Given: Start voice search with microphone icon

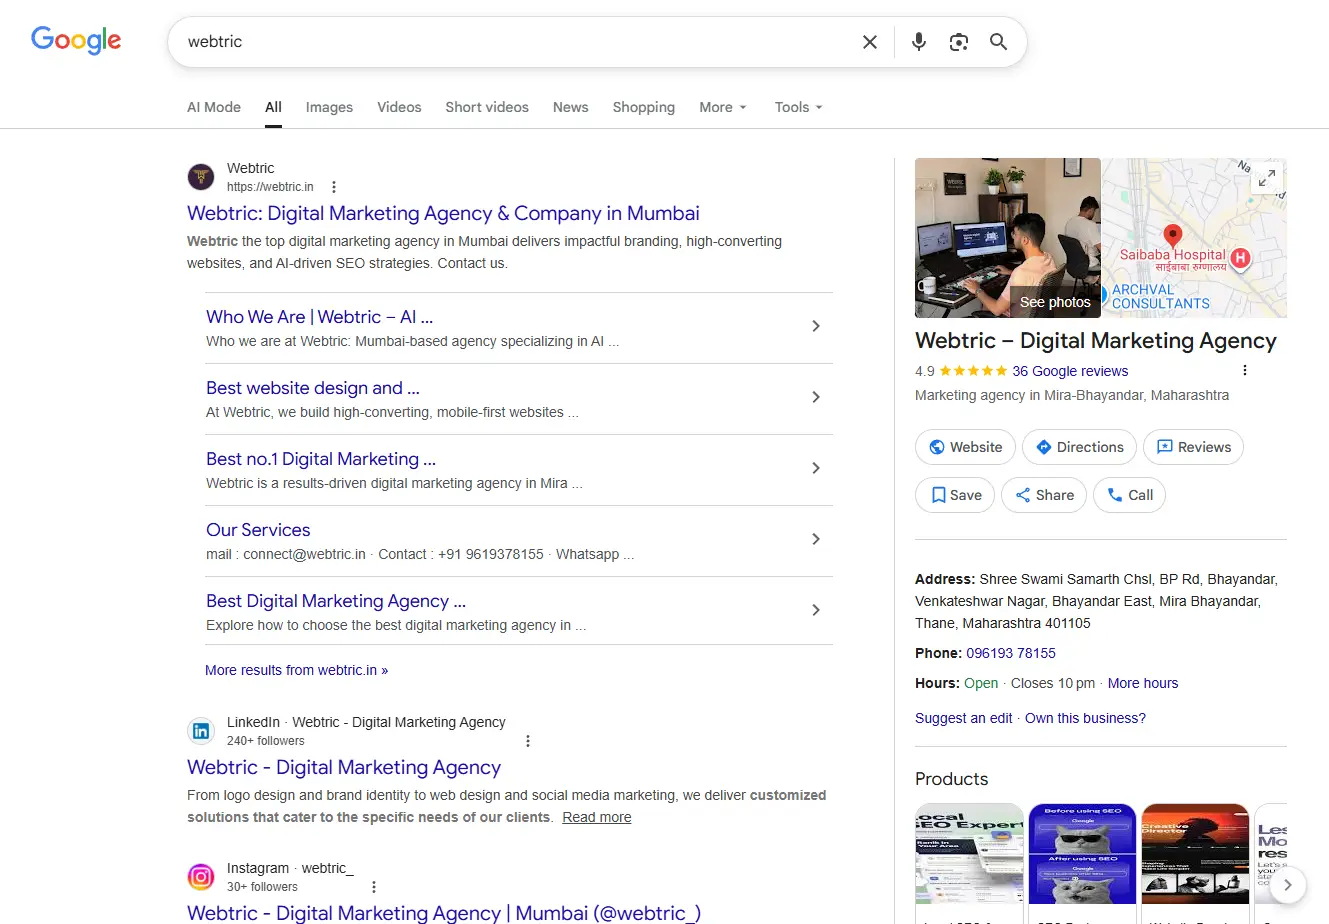Looking at the screenshot, I should (x=919, y=42).
